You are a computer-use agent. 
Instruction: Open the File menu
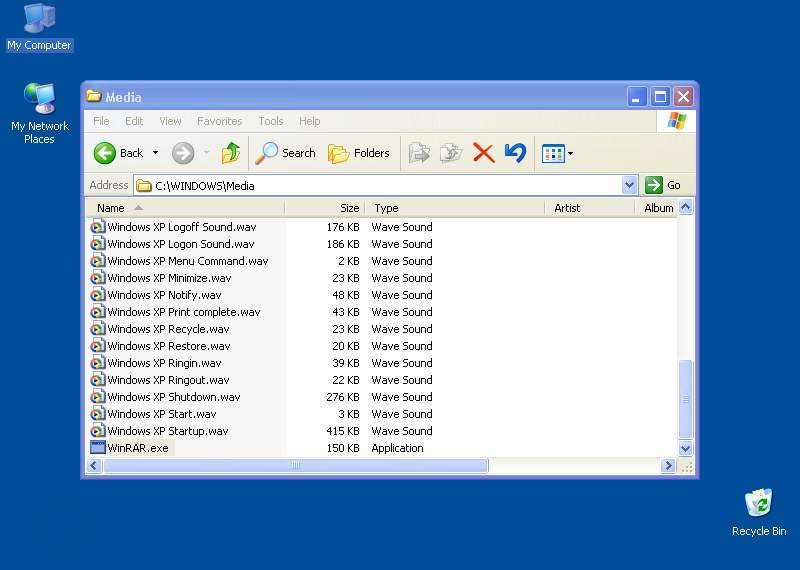click(101, 121)
